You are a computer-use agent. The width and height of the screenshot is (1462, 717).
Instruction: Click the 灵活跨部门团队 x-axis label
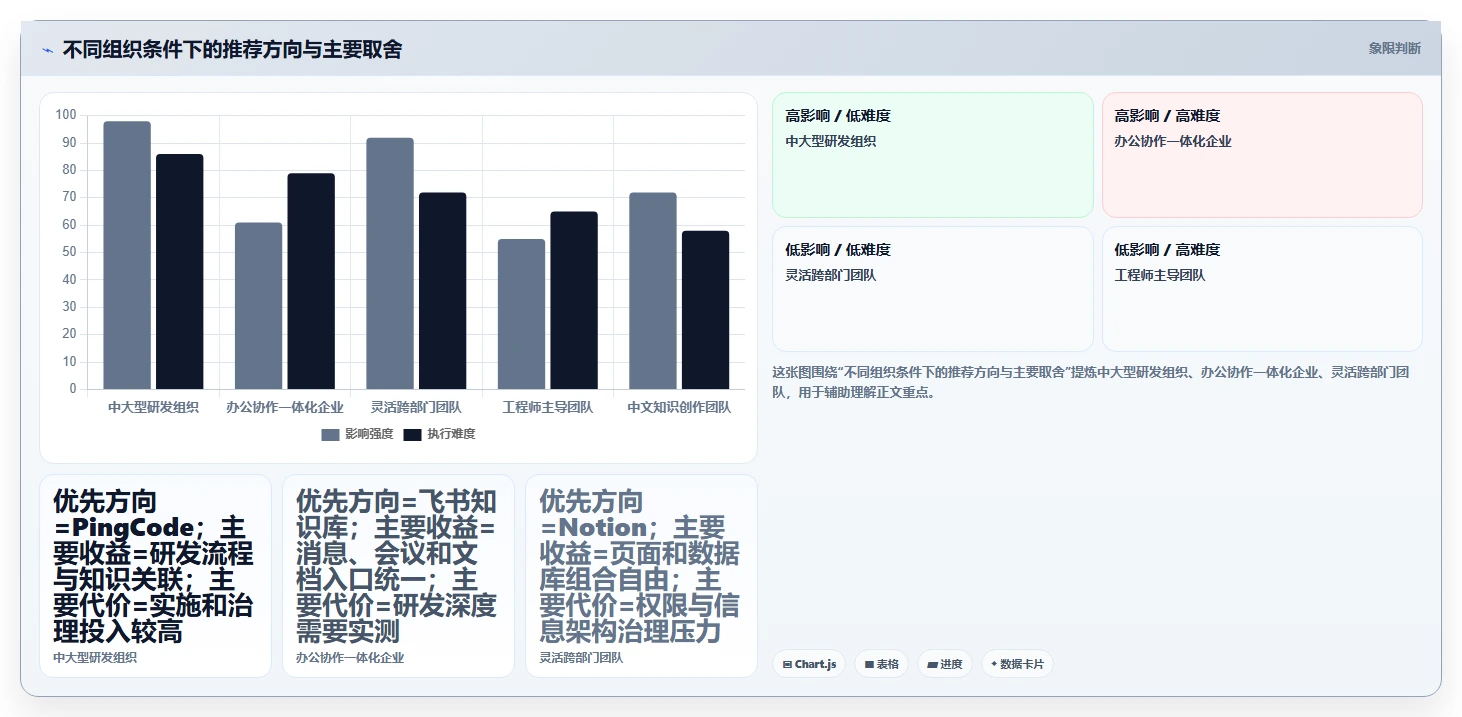pos(416,407)
